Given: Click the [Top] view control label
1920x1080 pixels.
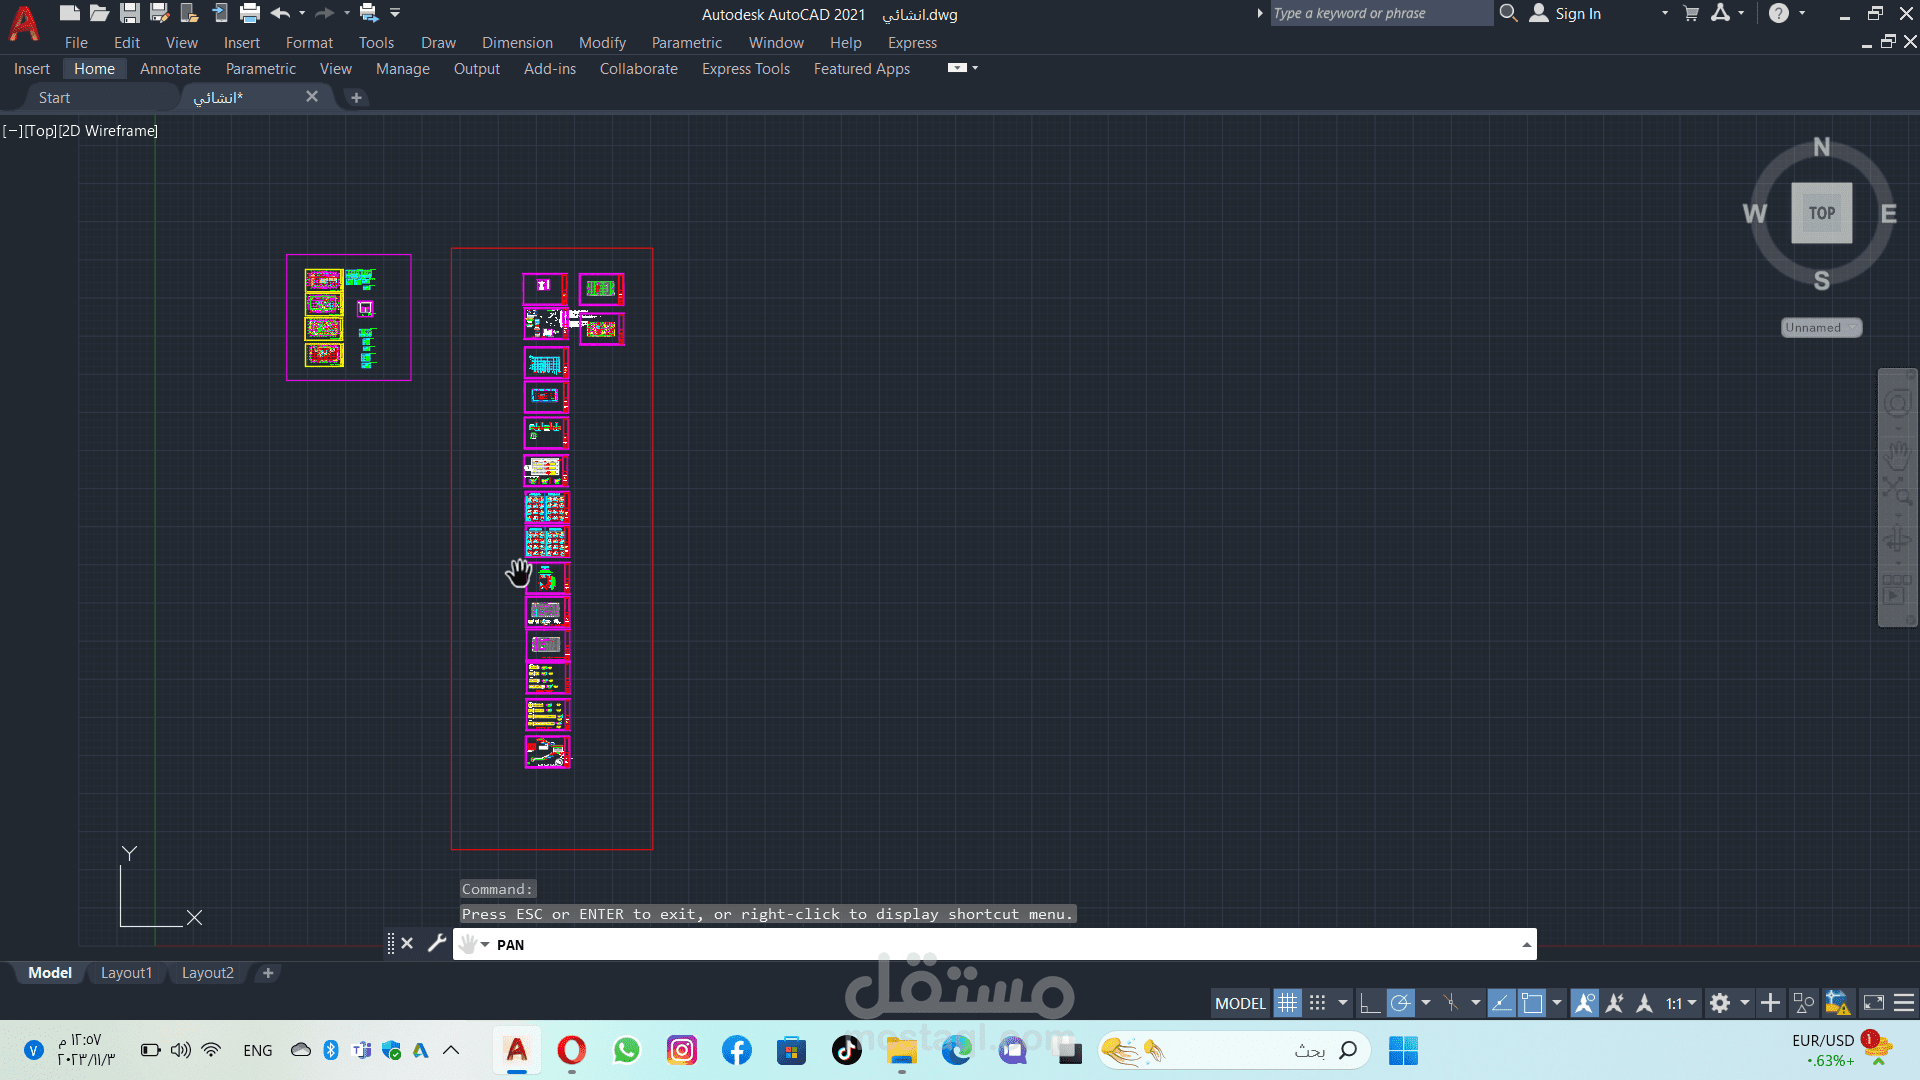Looking at the screenshot, I should point(40,130).
